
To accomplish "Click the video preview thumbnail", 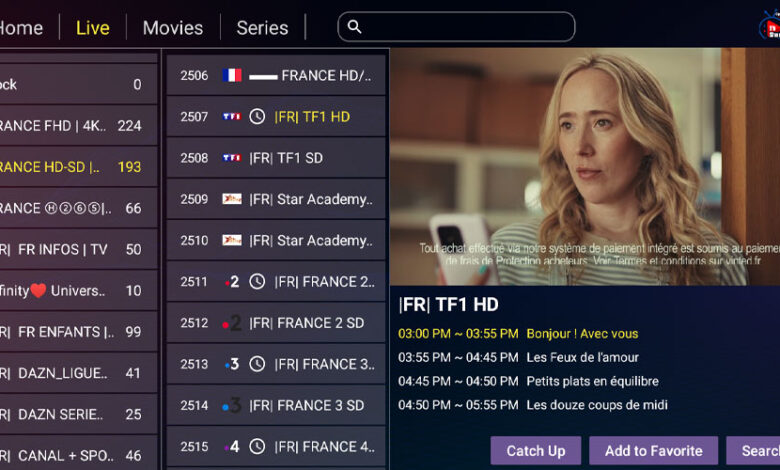I will pyautogui.click(x=585, y=167).
